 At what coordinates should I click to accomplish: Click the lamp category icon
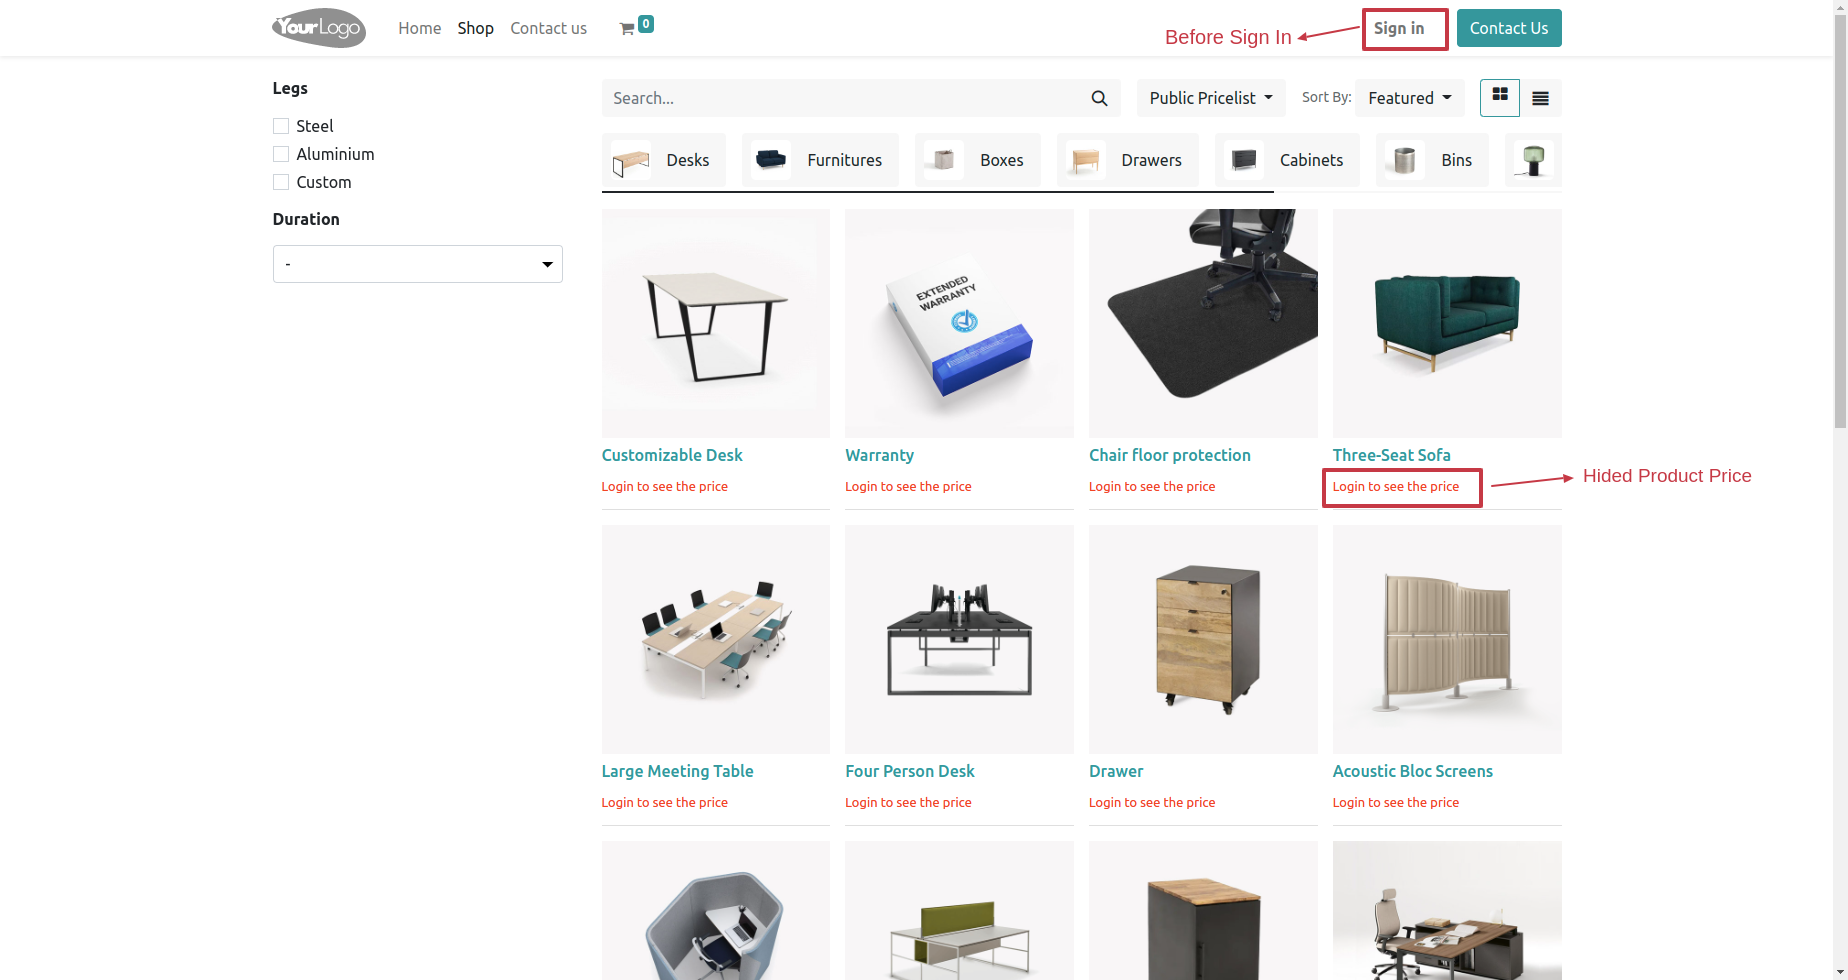click(x=1533, y=160)
